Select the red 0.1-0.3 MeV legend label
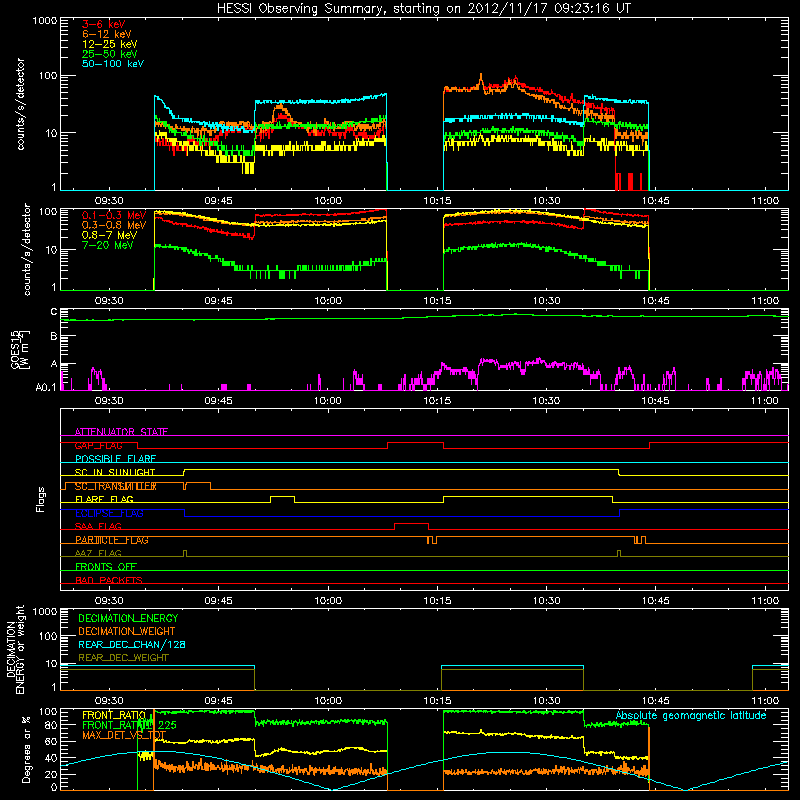The image size is (800, 800). (x=114, y=215)
